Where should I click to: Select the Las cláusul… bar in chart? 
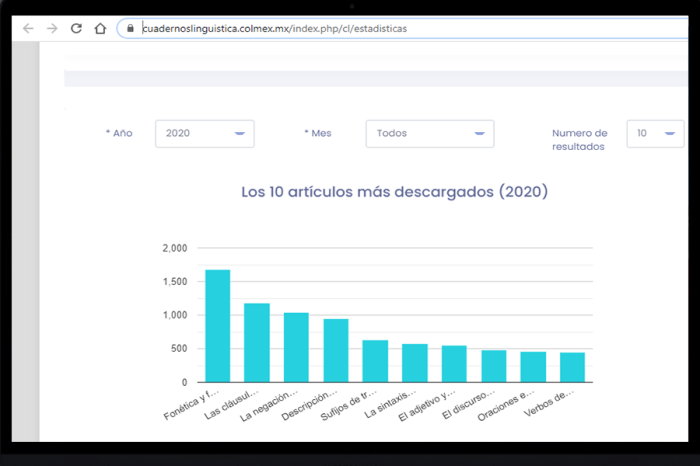[257, 342]
